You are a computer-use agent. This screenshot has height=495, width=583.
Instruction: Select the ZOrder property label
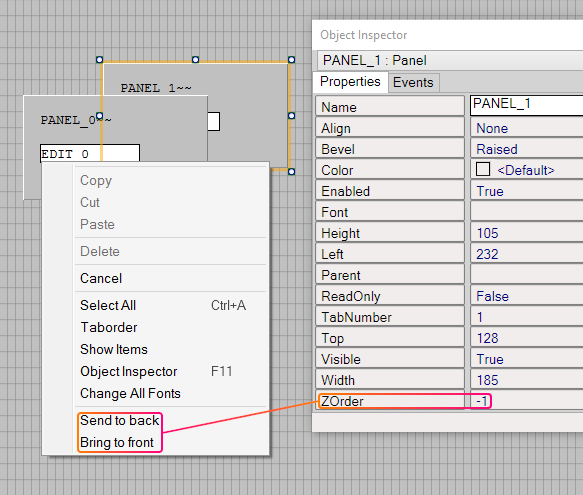pyautogui.click(x=390, y=401)
